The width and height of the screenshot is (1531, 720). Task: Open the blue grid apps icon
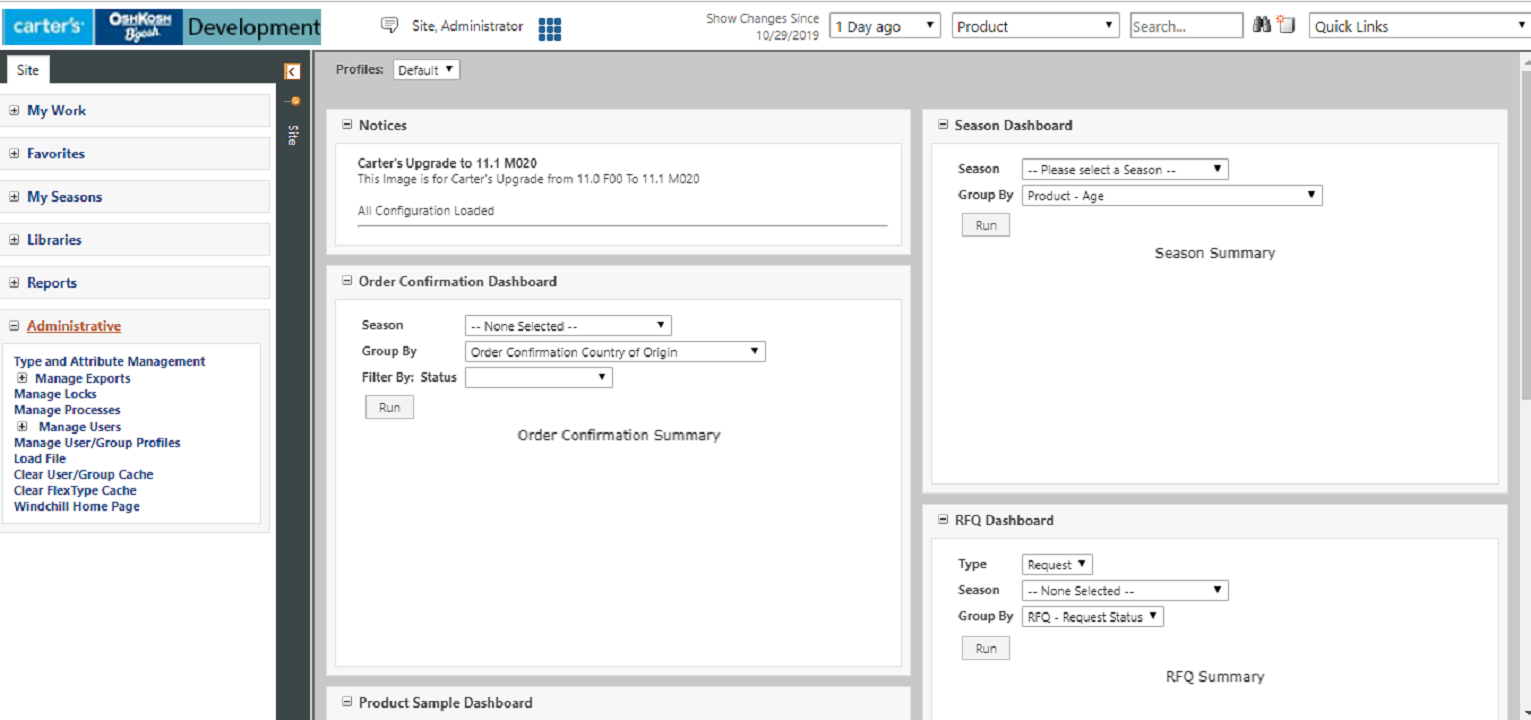tap(549, 30)
